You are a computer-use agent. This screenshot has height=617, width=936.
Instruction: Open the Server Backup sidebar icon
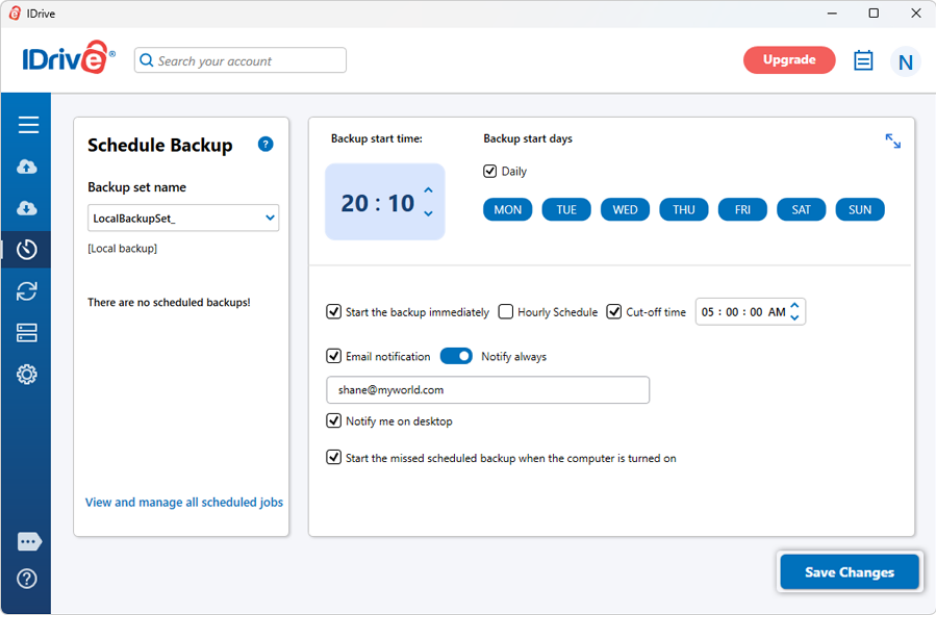27,333
